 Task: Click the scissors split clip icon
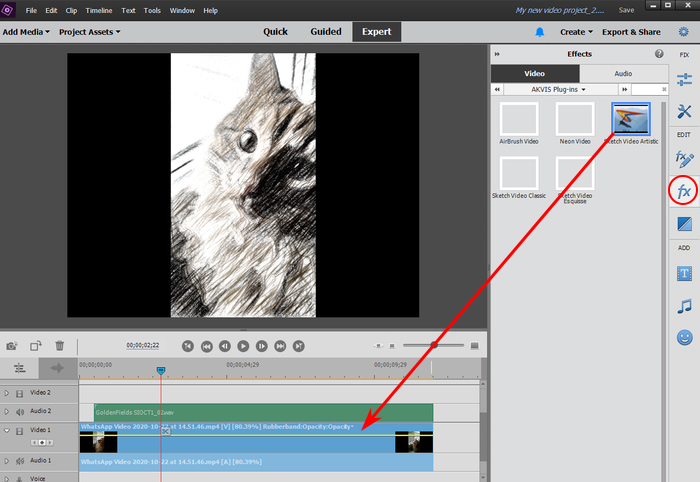tap(166, 431)
